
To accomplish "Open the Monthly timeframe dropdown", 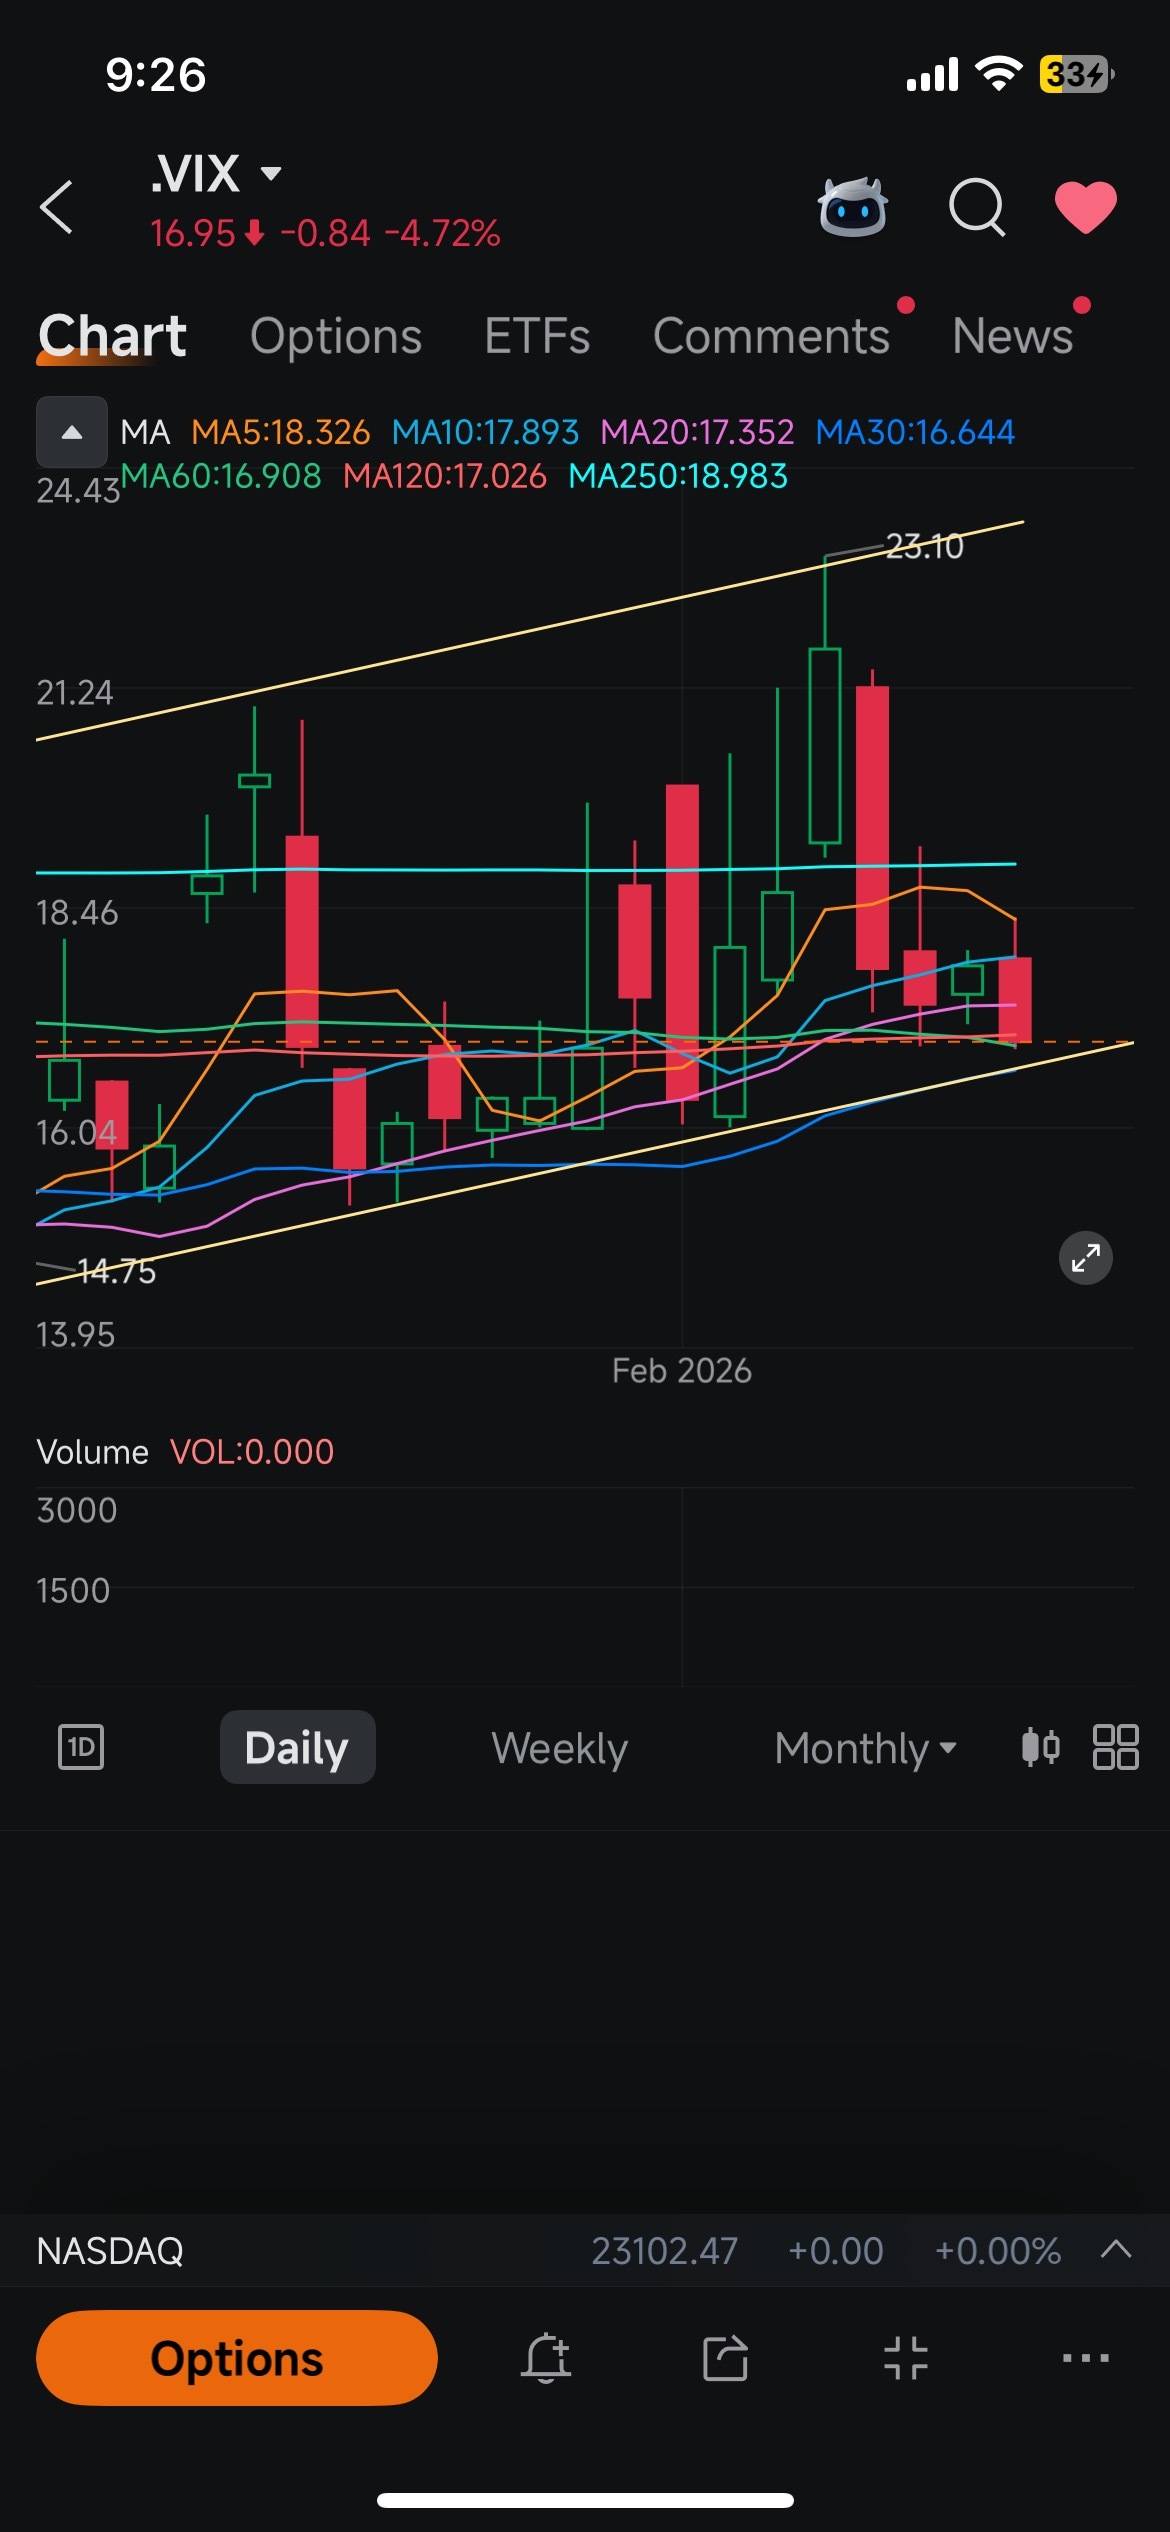I will tap(865, 1748).
